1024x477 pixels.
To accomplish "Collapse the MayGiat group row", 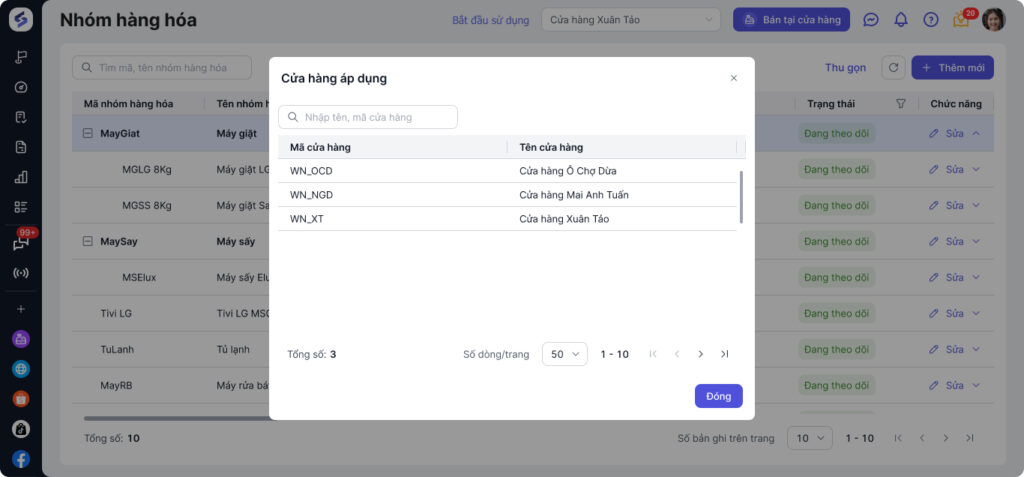I will 87,133.
